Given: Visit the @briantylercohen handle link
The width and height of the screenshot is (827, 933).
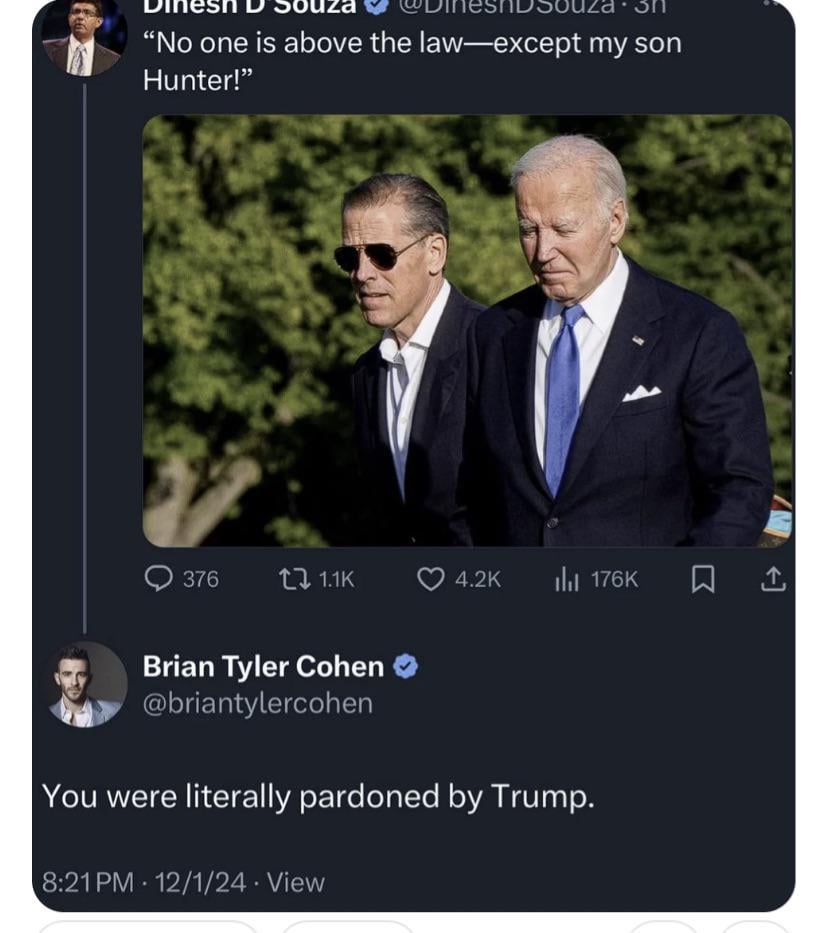Looking at the screenshot, I should pyautogui.click(x=258, y=703).
